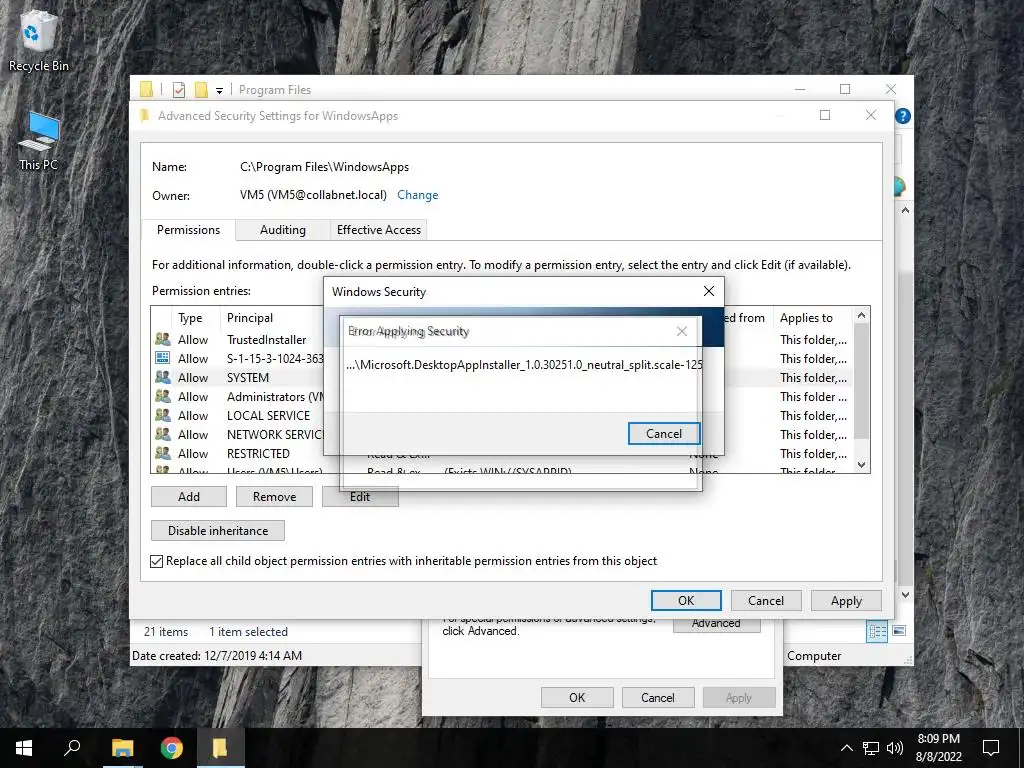1024x768 pixels.
Task: Click new folder quick access icon in title bar
Action: click(x=201, y=89)
